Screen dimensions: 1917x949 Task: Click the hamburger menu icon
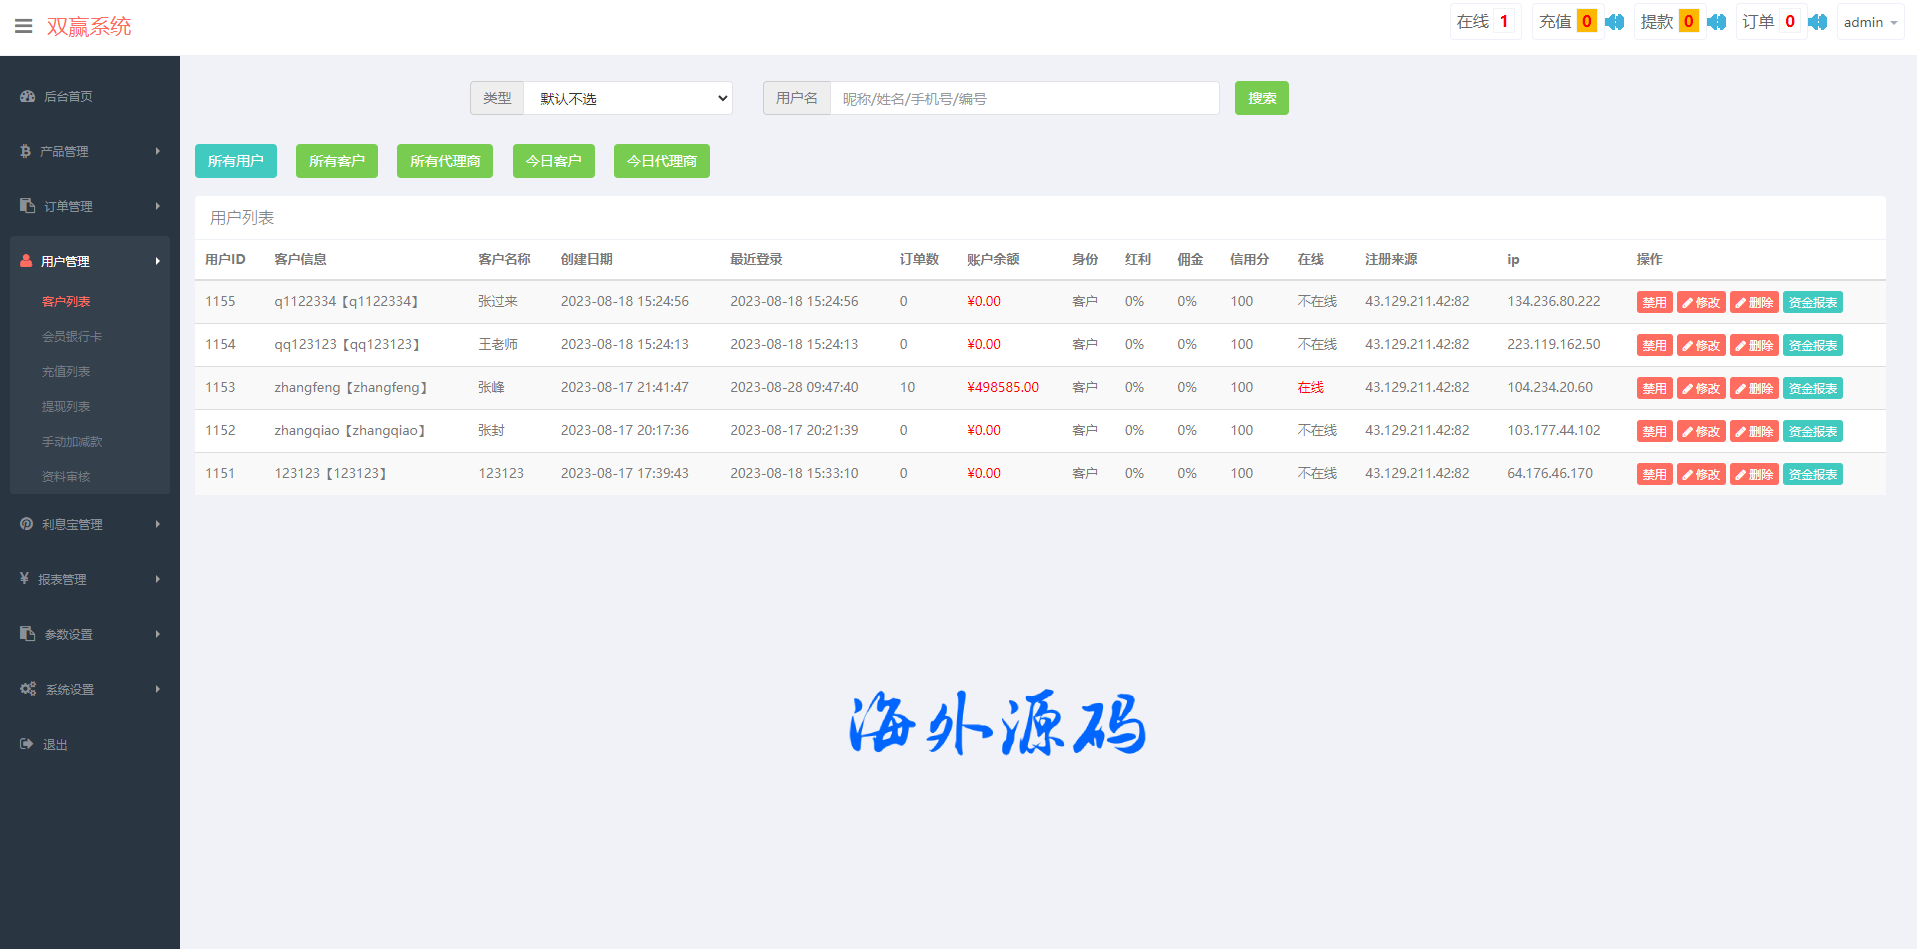[23, 27]
